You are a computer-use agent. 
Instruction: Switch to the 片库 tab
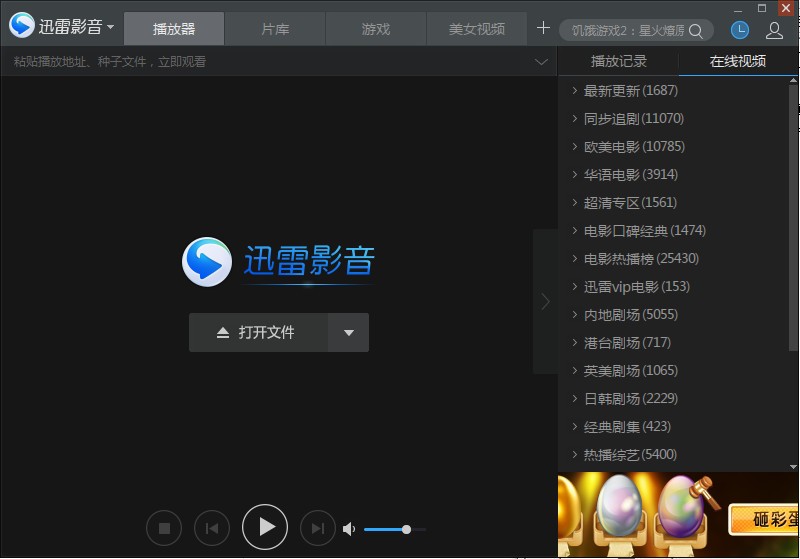pyautogui.click(x=275, y=29)
